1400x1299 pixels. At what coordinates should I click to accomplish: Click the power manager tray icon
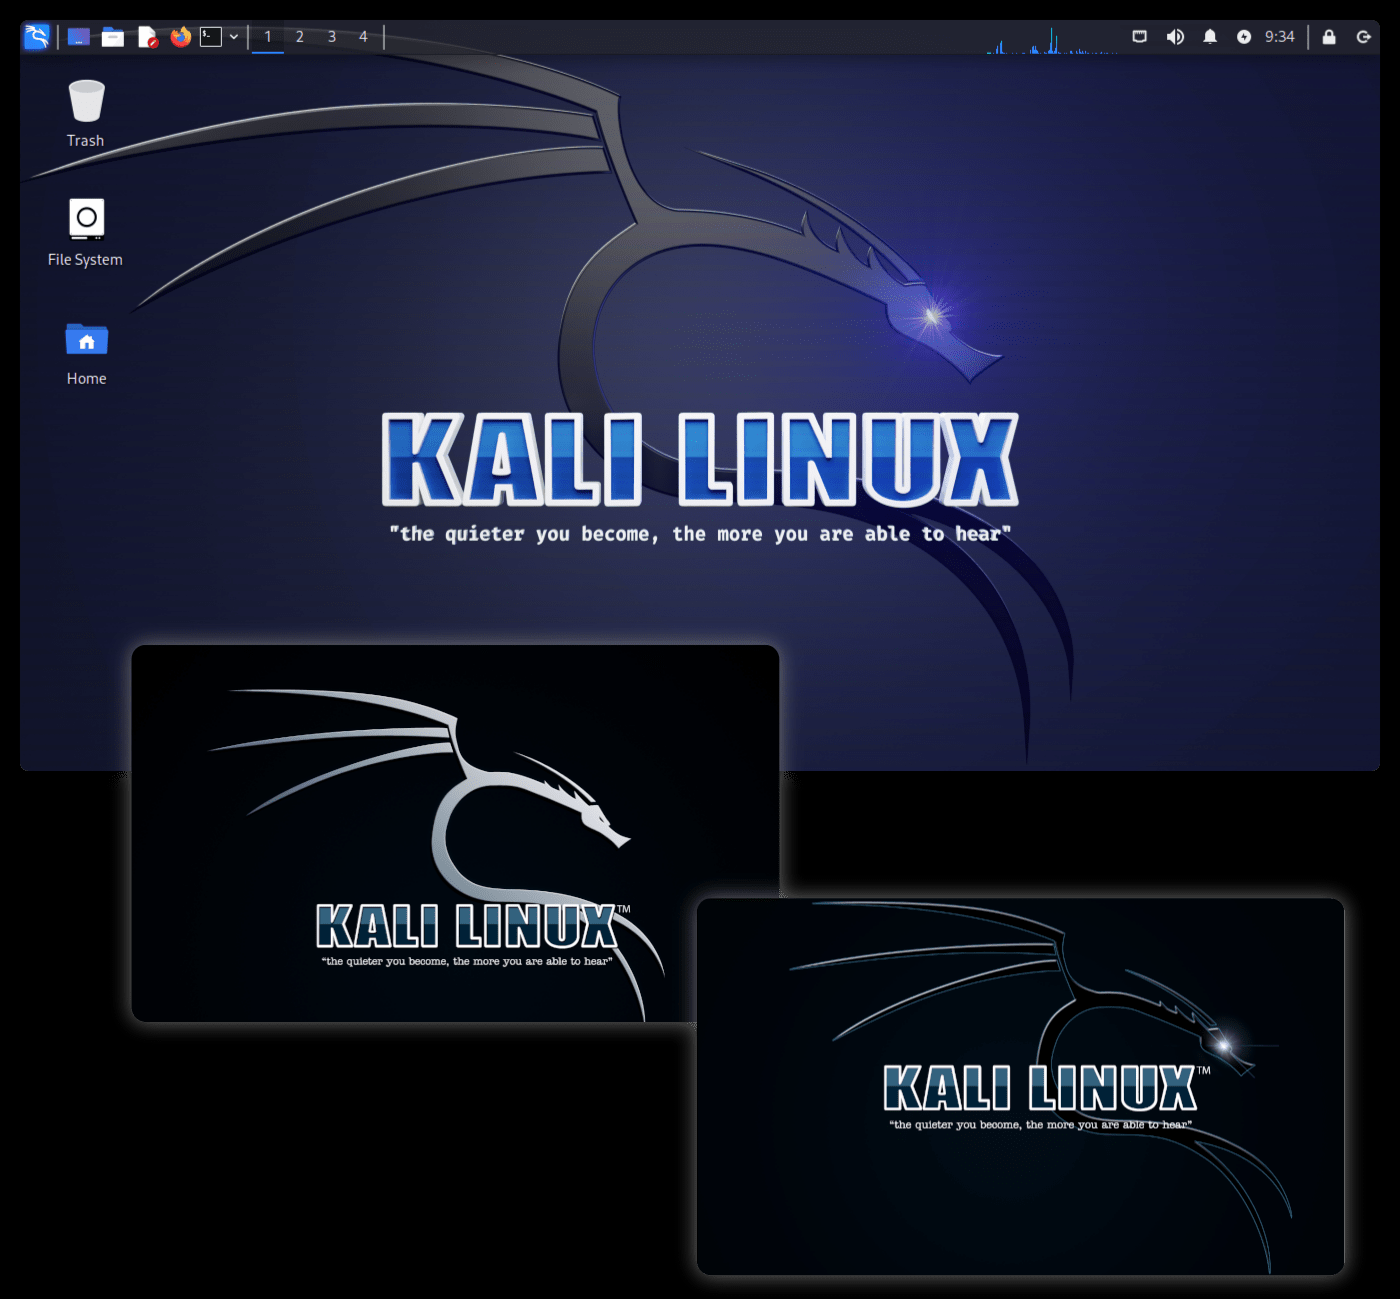click(1244, 37)
